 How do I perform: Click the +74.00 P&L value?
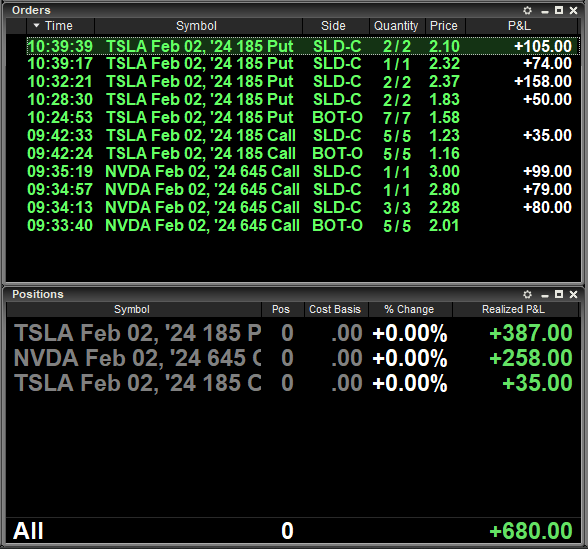548,63
